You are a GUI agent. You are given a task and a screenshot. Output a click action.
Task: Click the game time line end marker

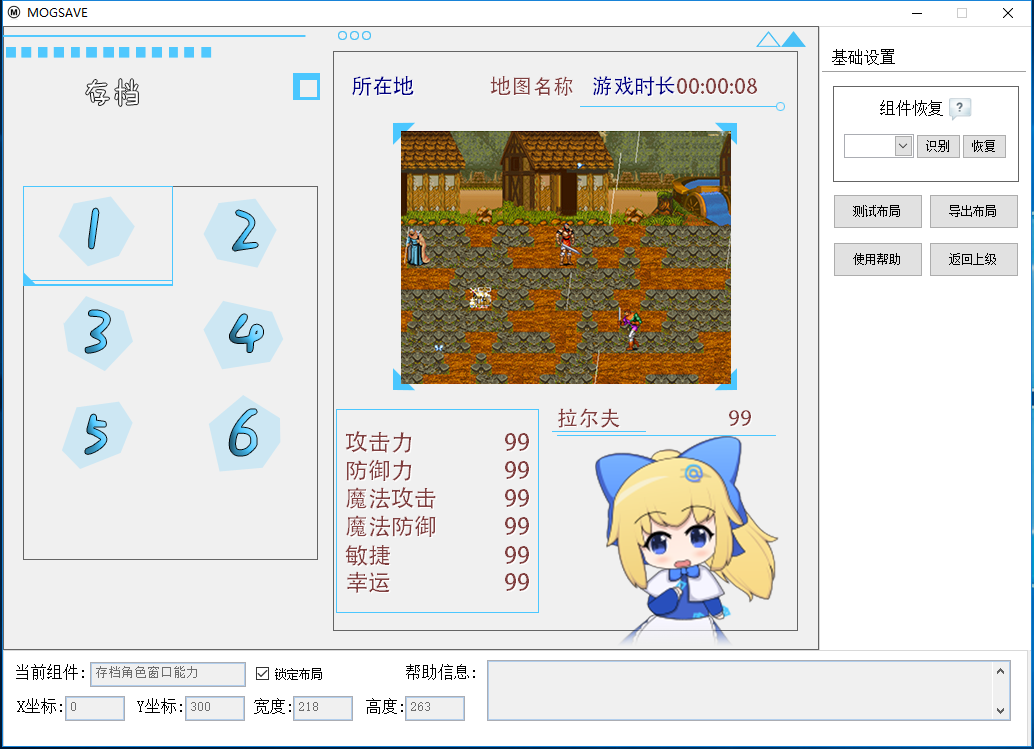click(780, 106)
